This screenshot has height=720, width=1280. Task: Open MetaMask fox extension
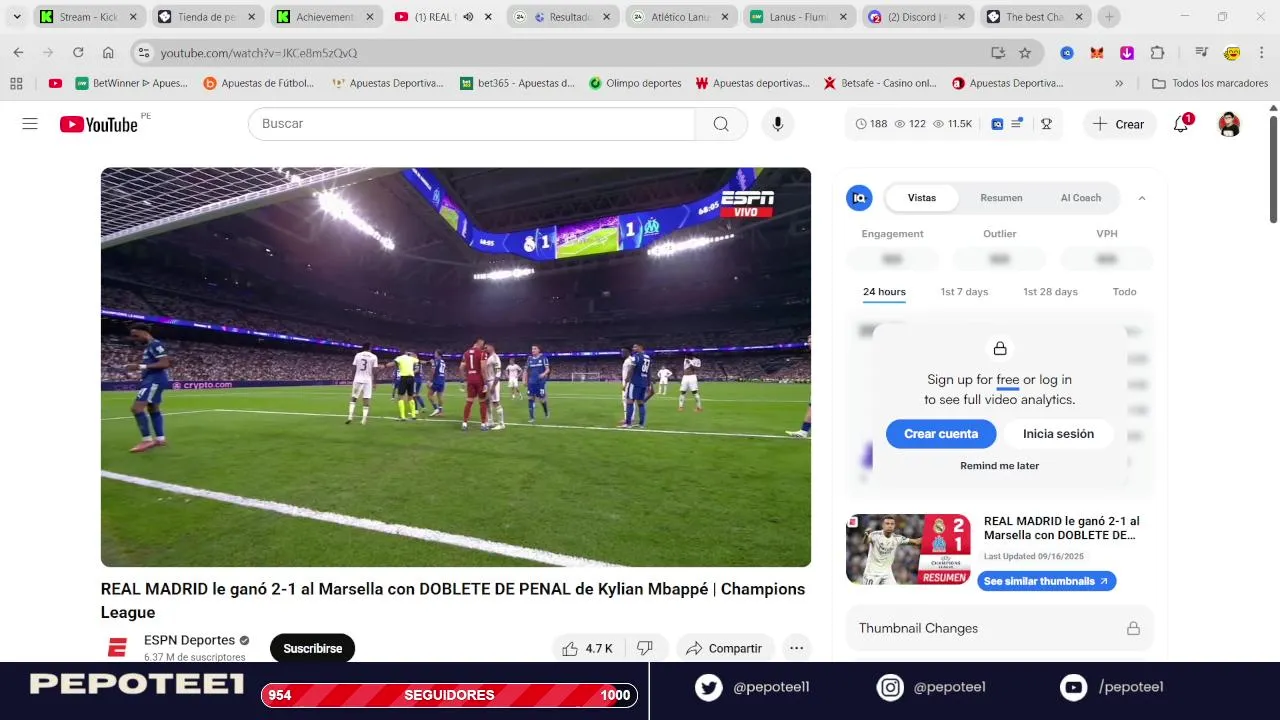click(1097, 53)
